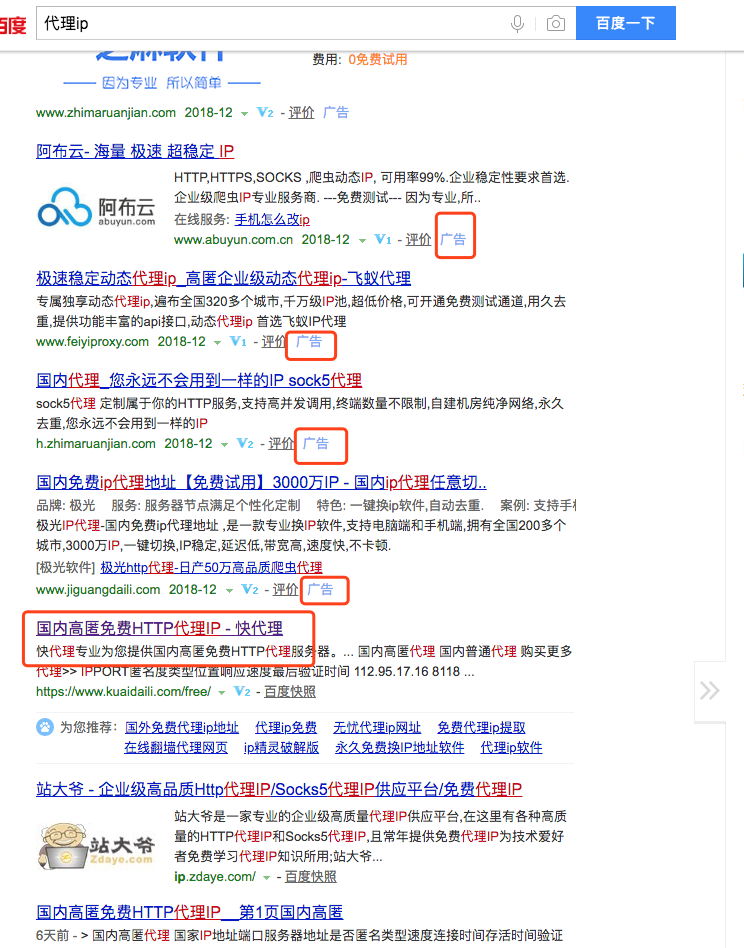Screen dimensions: 744x948
Task: Expand dropdown arrow next to ip.zdaye.com
Action: point(267,878)
